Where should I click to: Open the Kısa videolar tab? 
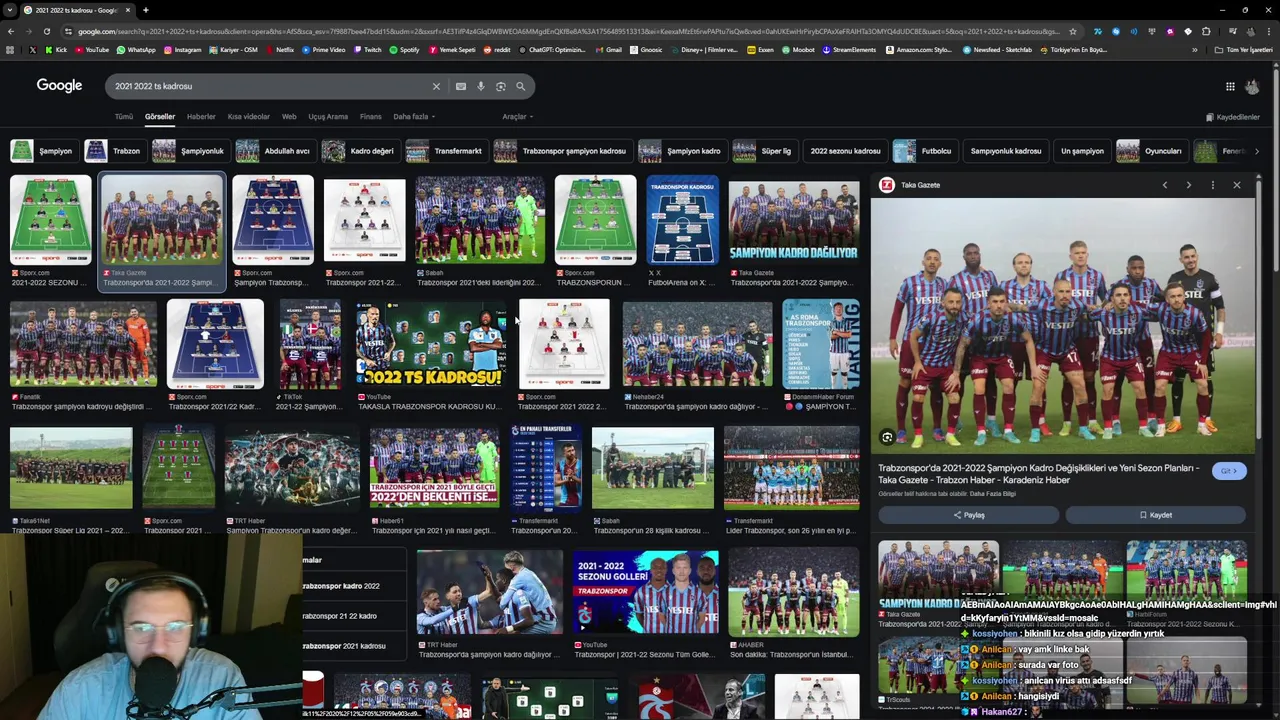[248, 117]
